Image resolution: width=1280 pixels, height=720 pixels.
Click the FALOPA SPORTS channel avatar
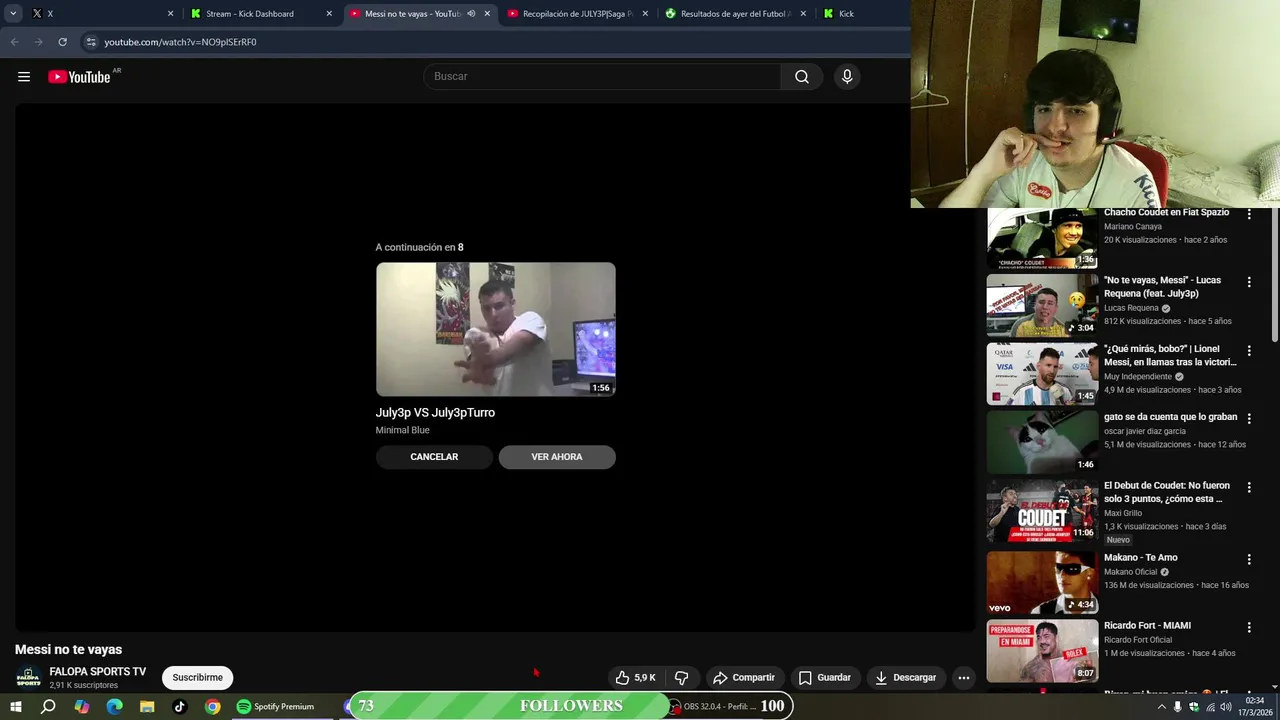[28, 678]
